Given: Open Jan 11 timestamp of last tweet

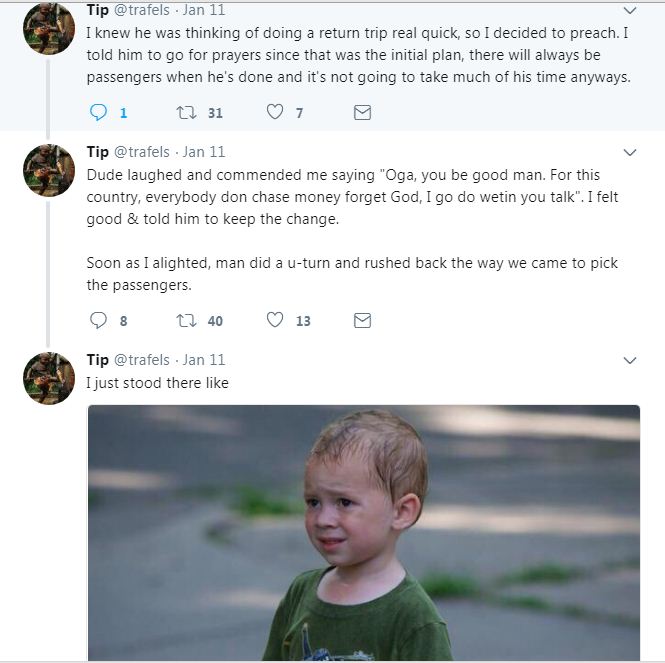Looking at the screenshot, I should [204, 360].
